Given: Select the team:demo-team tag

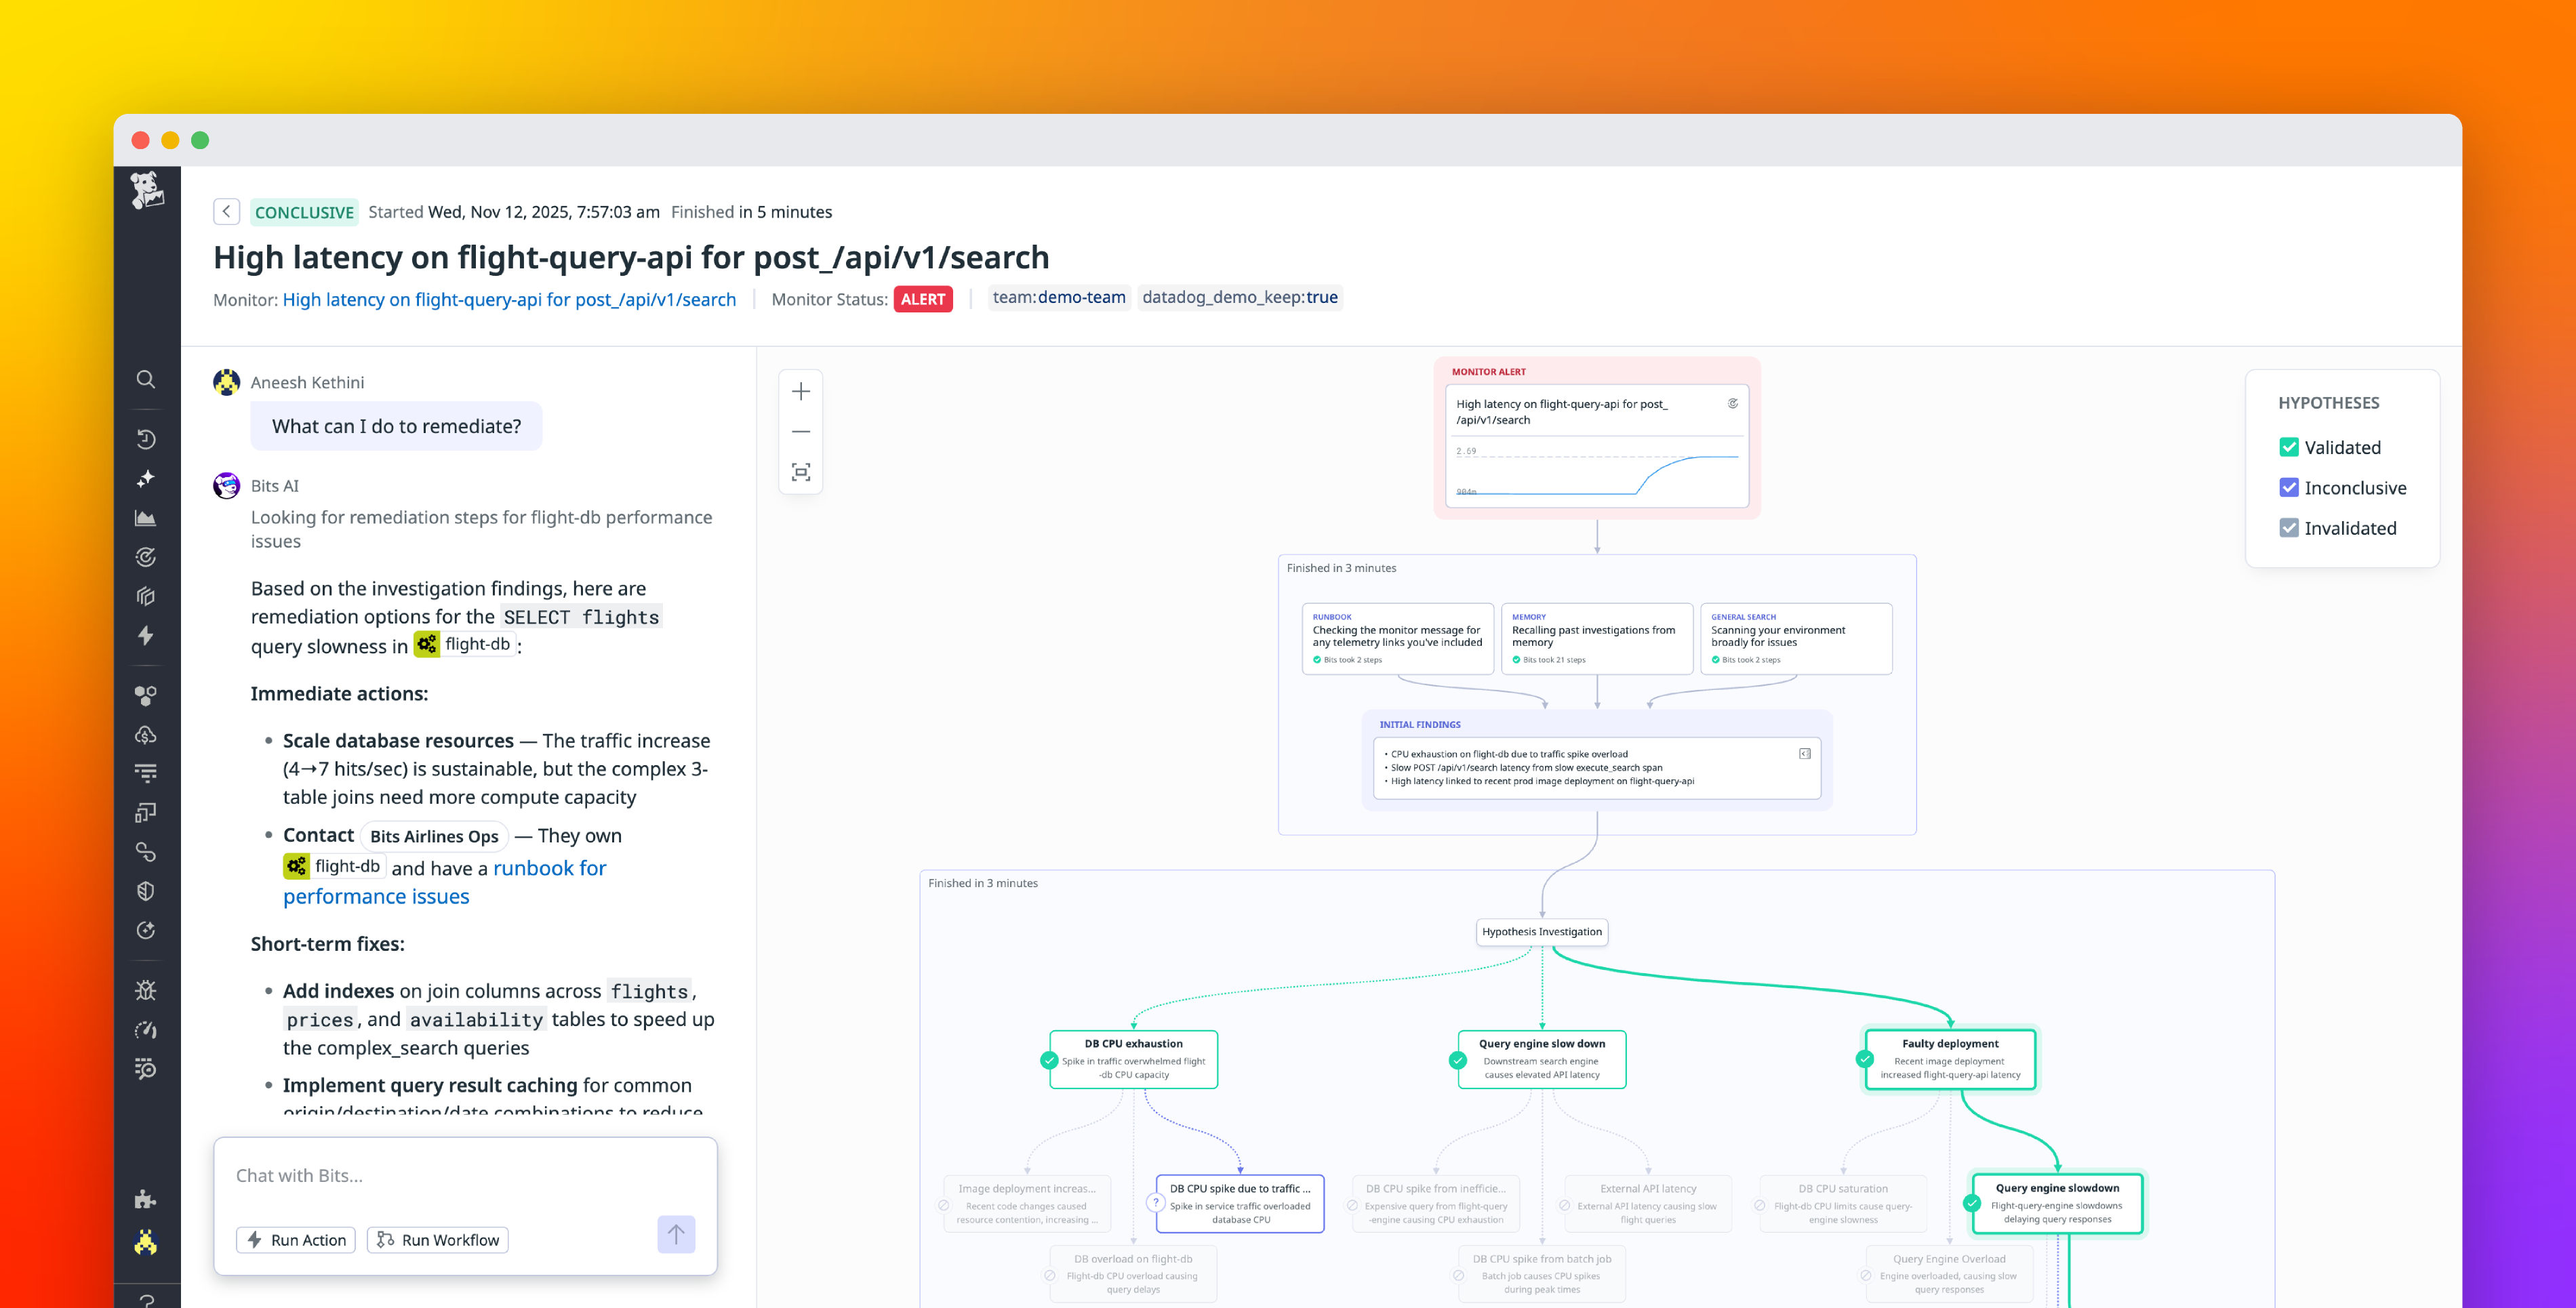Looking at the screenshot, I should tap(1059, 297).
